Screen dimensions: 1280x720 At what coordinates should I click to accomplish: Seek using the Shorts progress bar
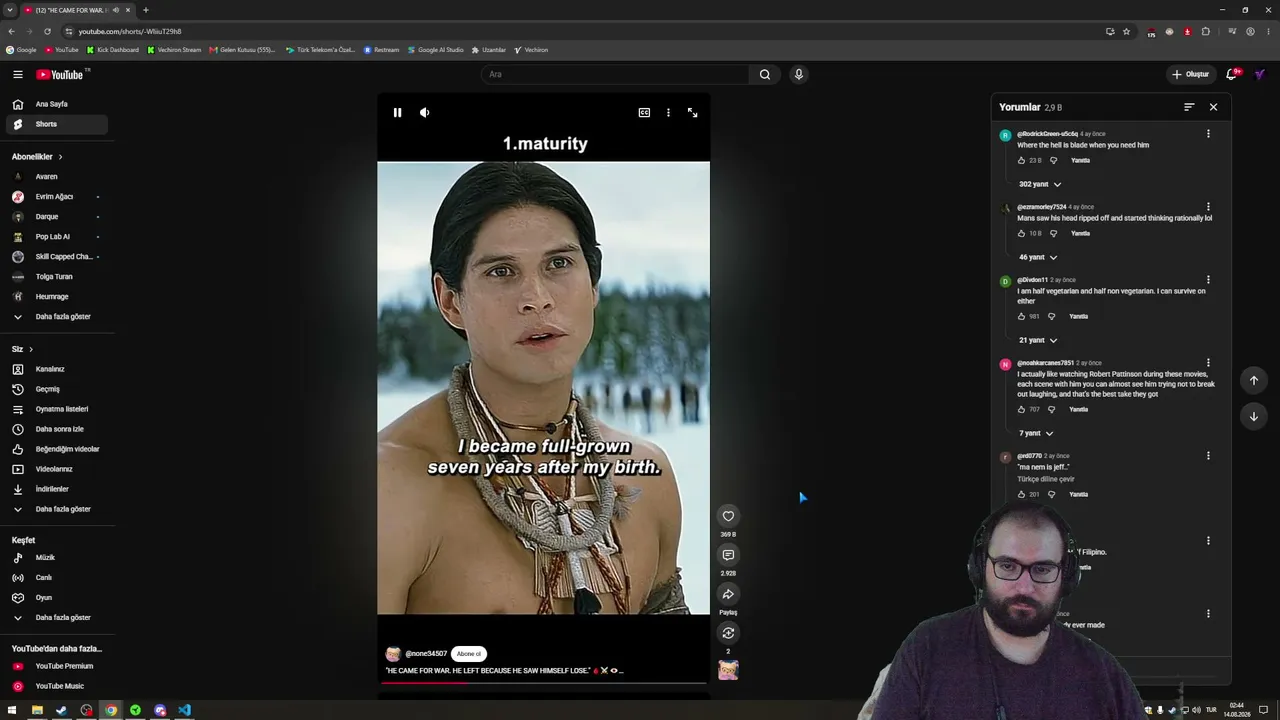point(543,683)
